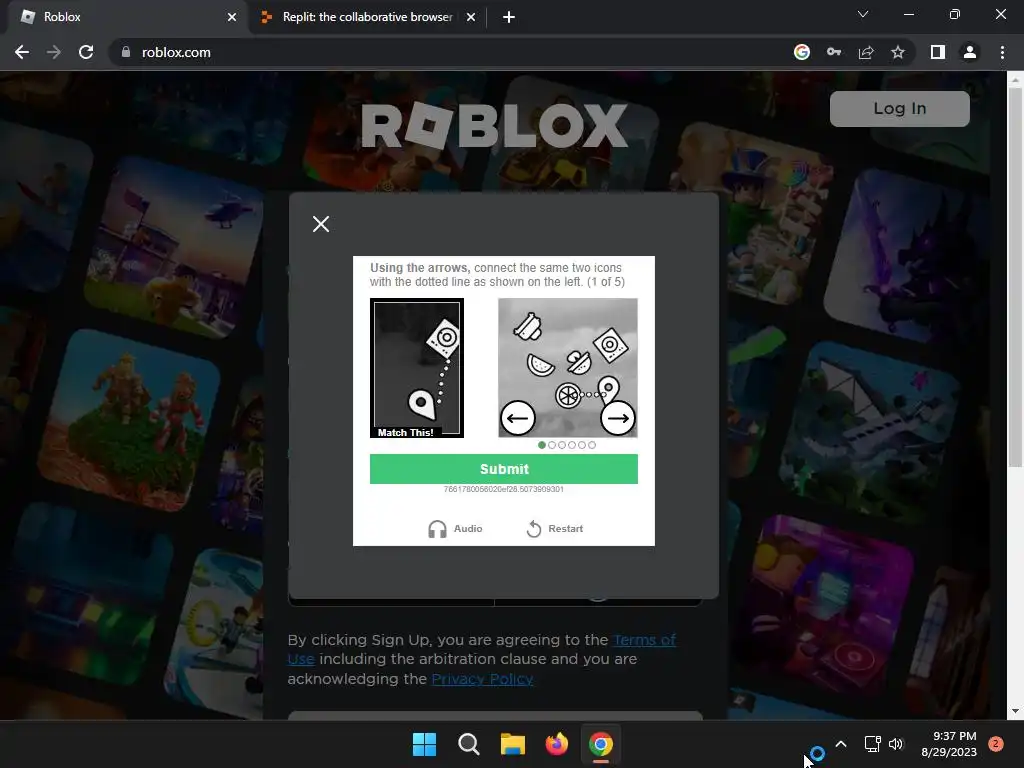Open a new browser tab
Viewport: 1024px width, 768px height.
(509, 18)
